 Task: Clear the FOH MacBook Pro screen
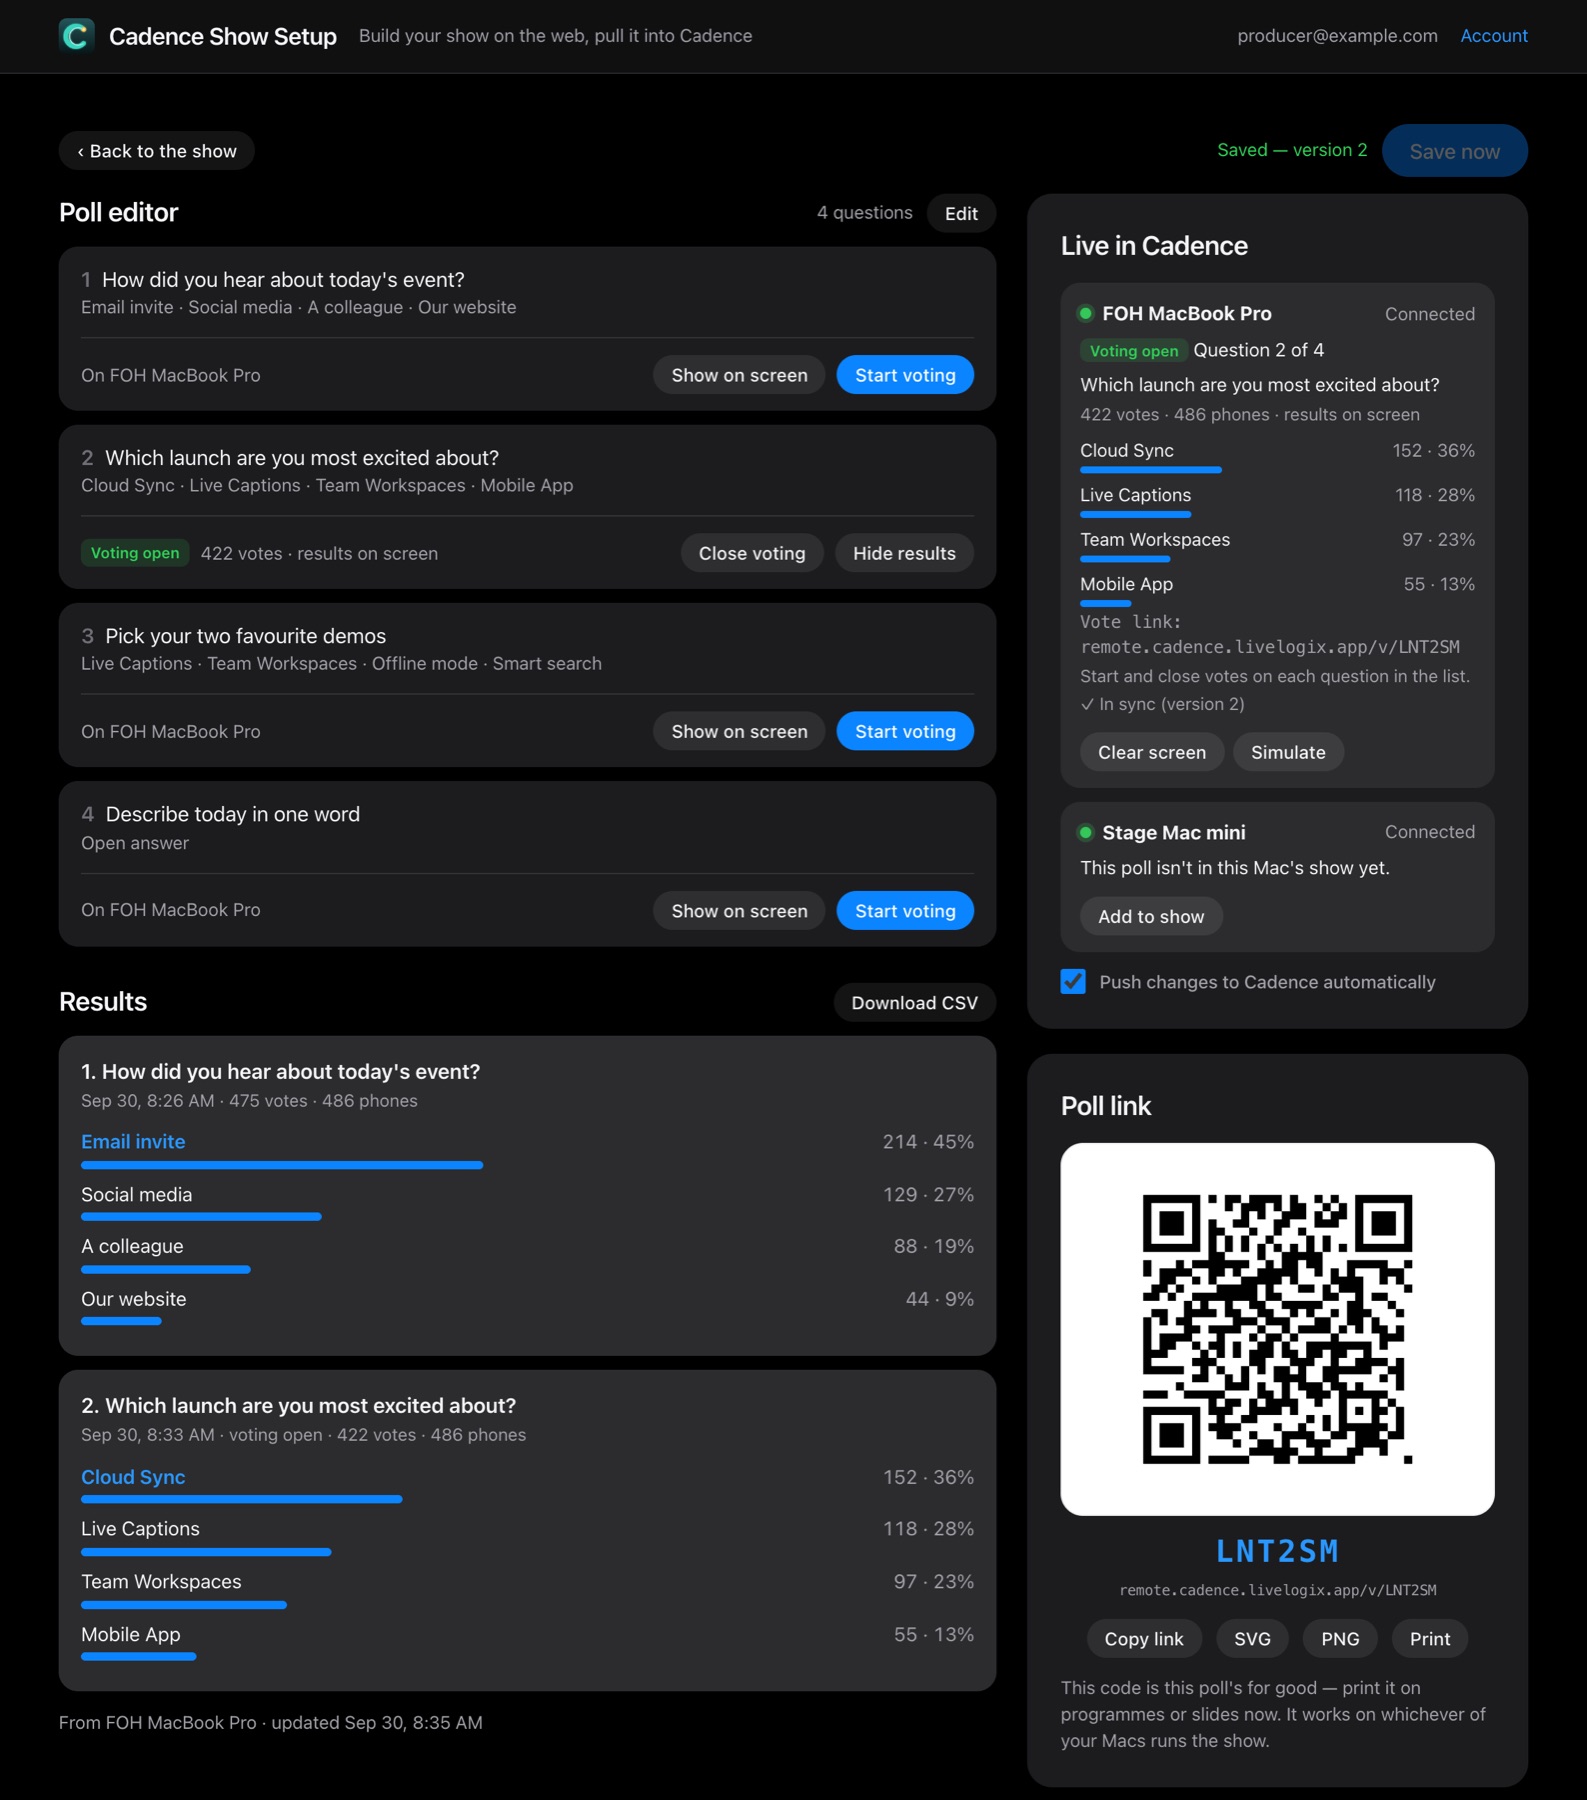pos(1152,752)
